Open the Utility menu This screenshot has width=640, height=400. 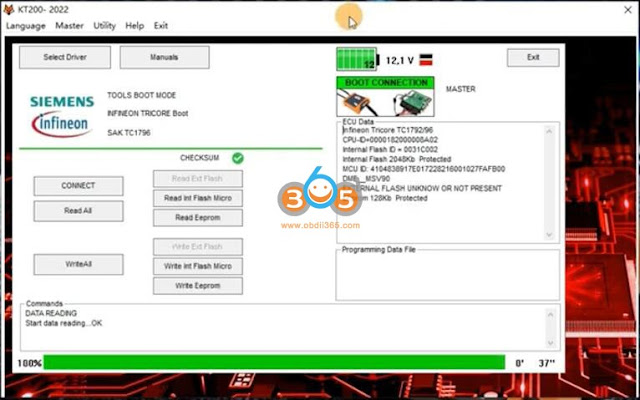pos(104,26)
